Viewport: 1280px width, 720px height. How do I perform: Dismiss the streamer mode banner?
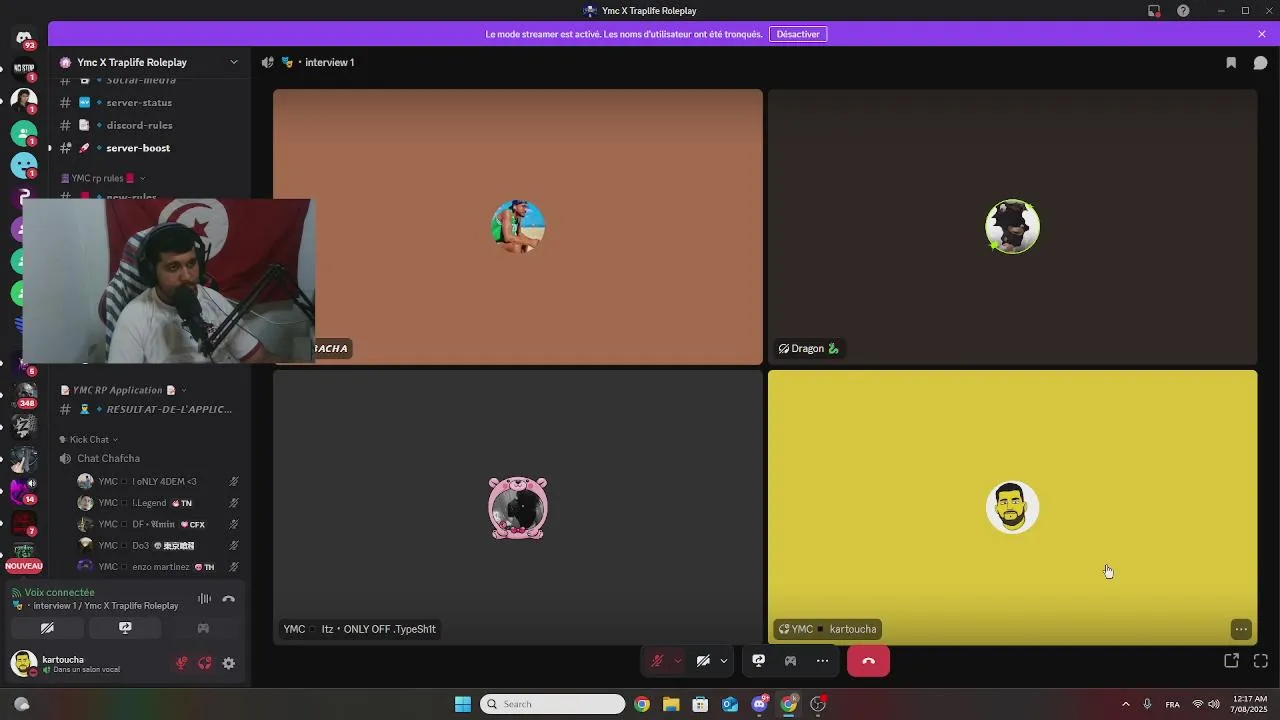[x=1262, y=34]
